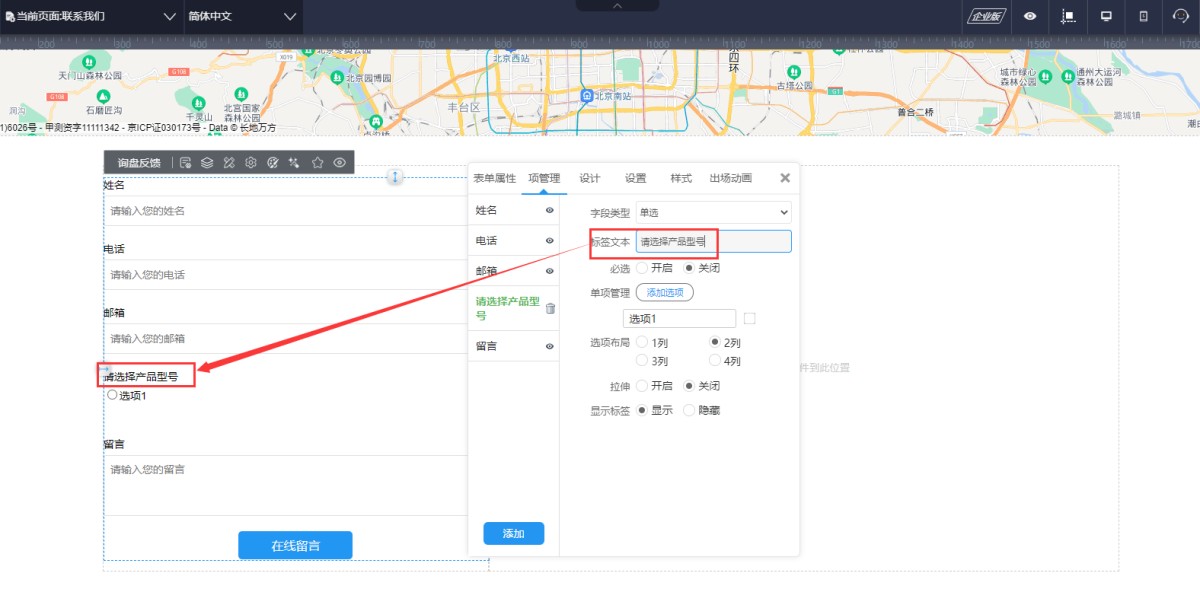Image resolution: width=1200 pixels, height=589 pixels.
Task: Open the 出场动画 tab
Action: pos(730,178)
